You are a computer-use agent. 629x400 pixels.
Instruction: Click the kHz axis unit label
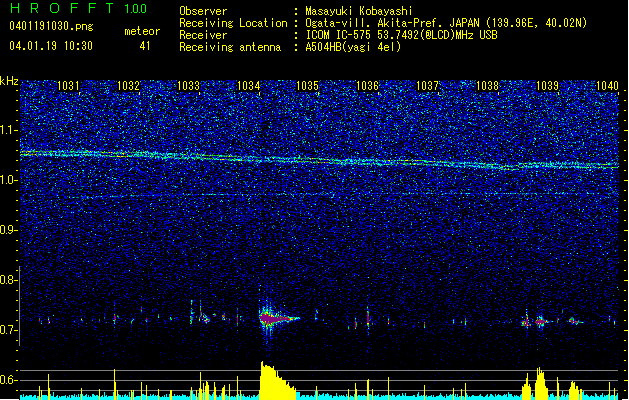coord(9,81)
